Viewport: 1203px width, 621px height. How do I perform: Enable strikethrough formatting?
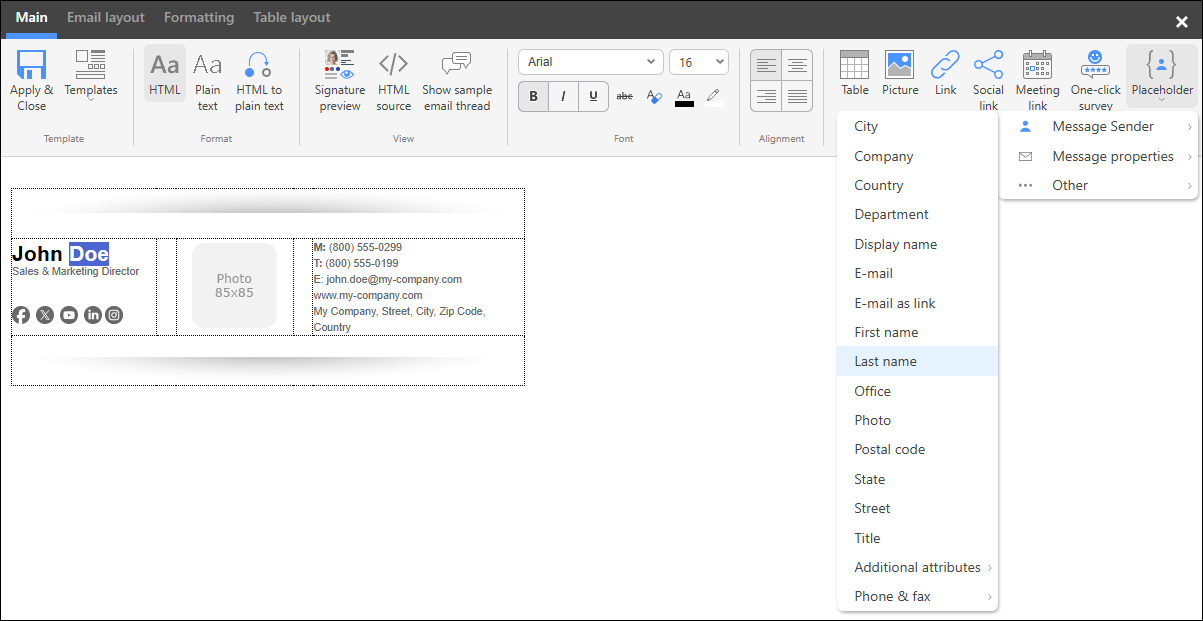(x=624, y=96)
